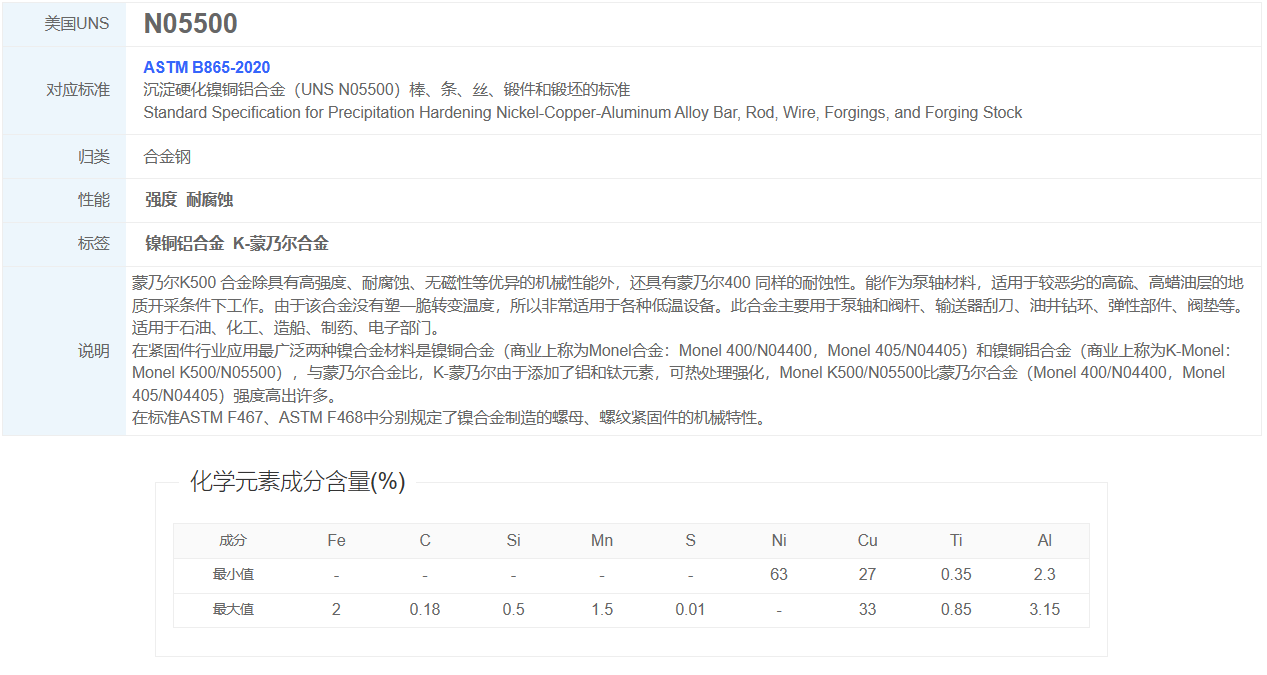This screenshot has height=675, width=1267.
Task: Open the 镍铜铝合金 tag
Action: (184, 244)
